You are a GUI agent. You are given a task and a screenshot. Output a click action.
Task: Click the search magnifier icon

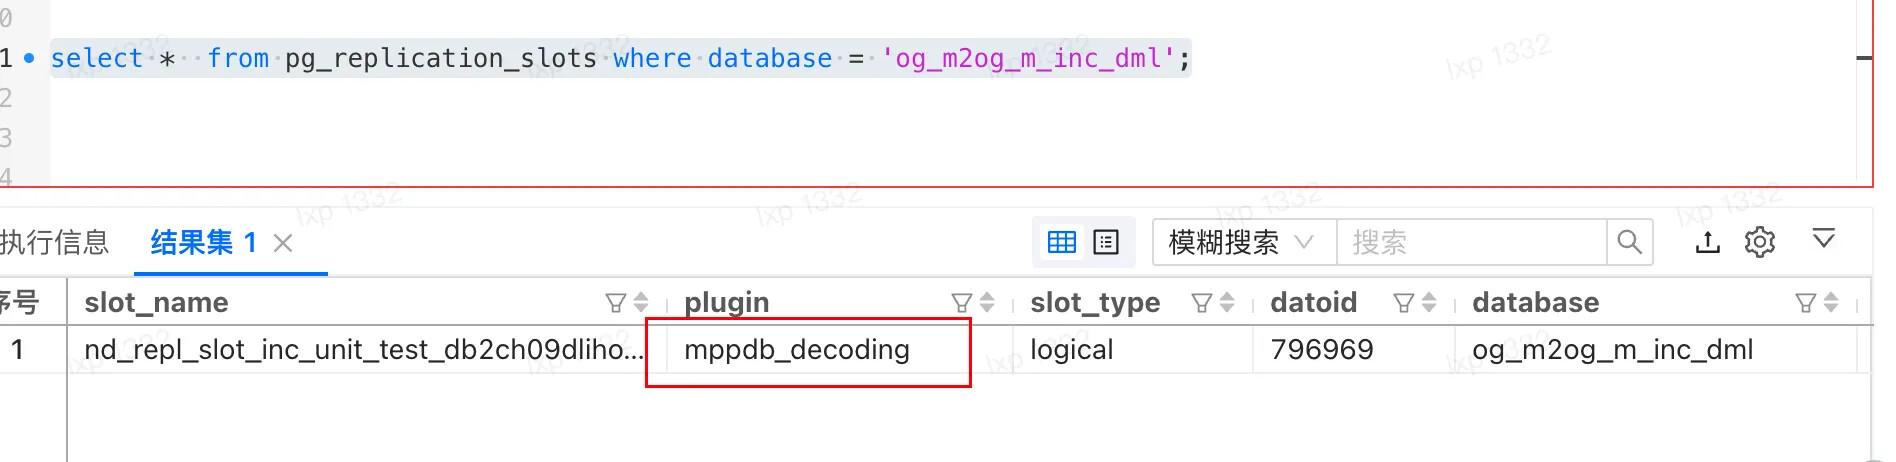[1629, 242]
